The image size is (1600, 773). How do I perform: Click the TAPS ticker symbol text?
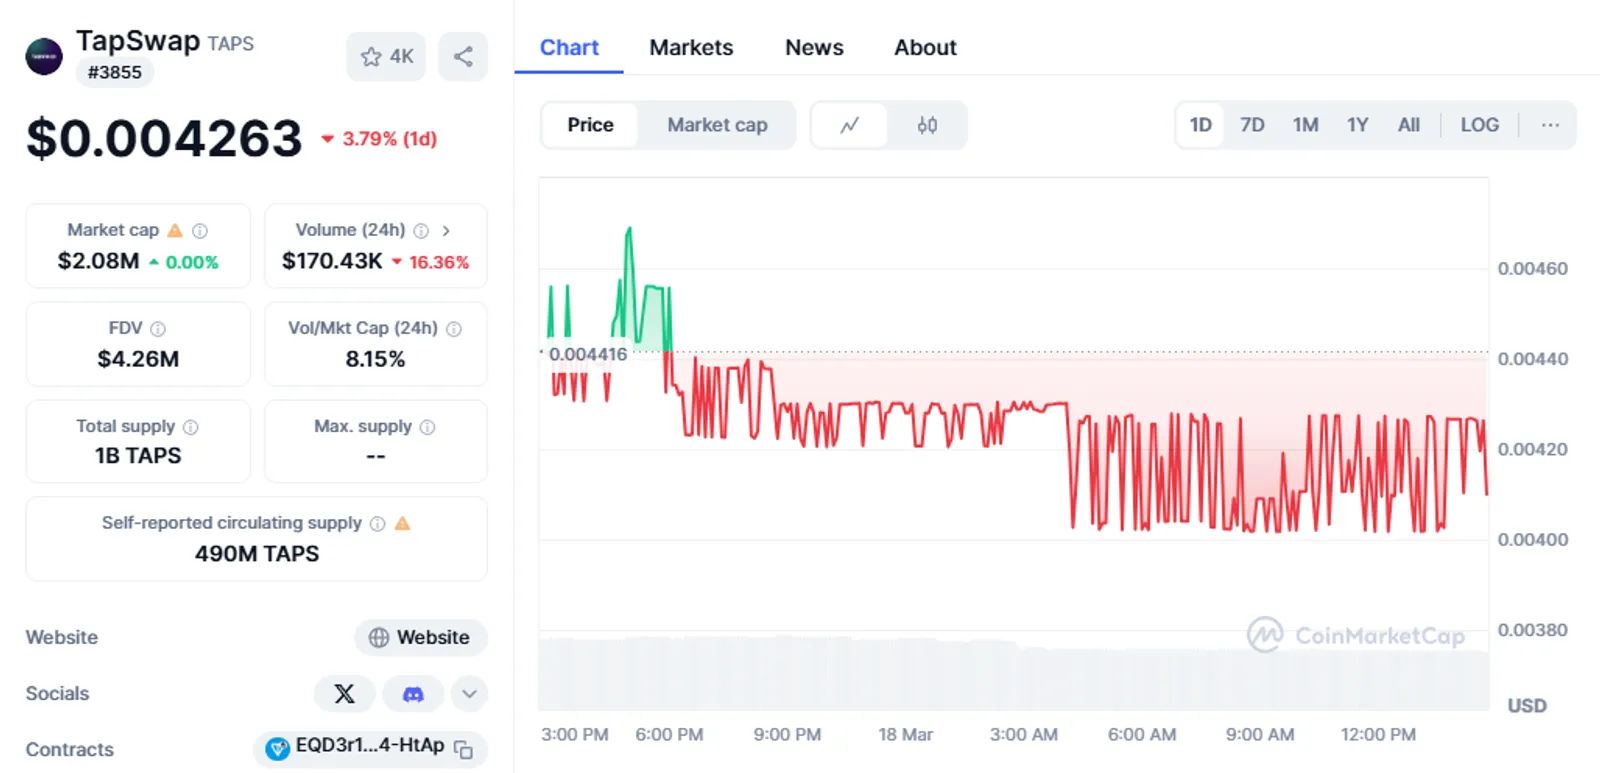[x=231, y=44]
